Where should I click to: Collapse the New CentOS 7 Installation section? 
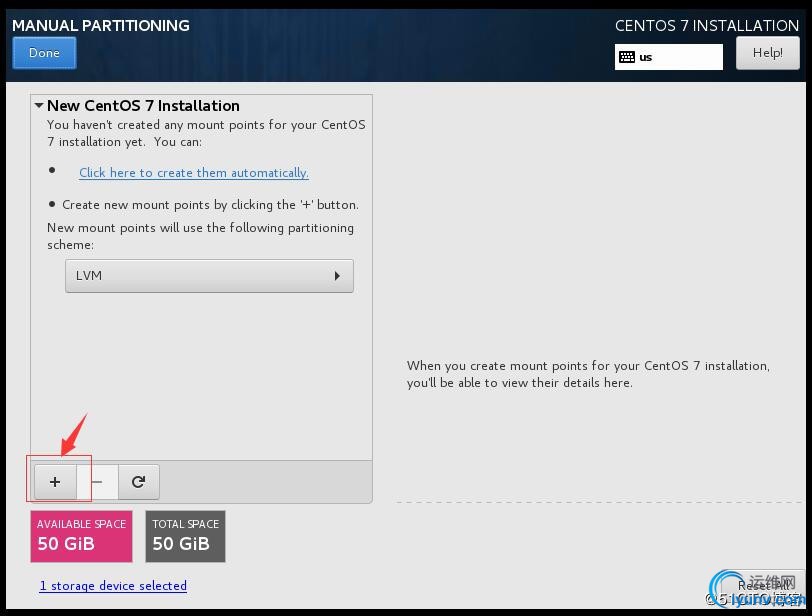[x=39, y=105]
